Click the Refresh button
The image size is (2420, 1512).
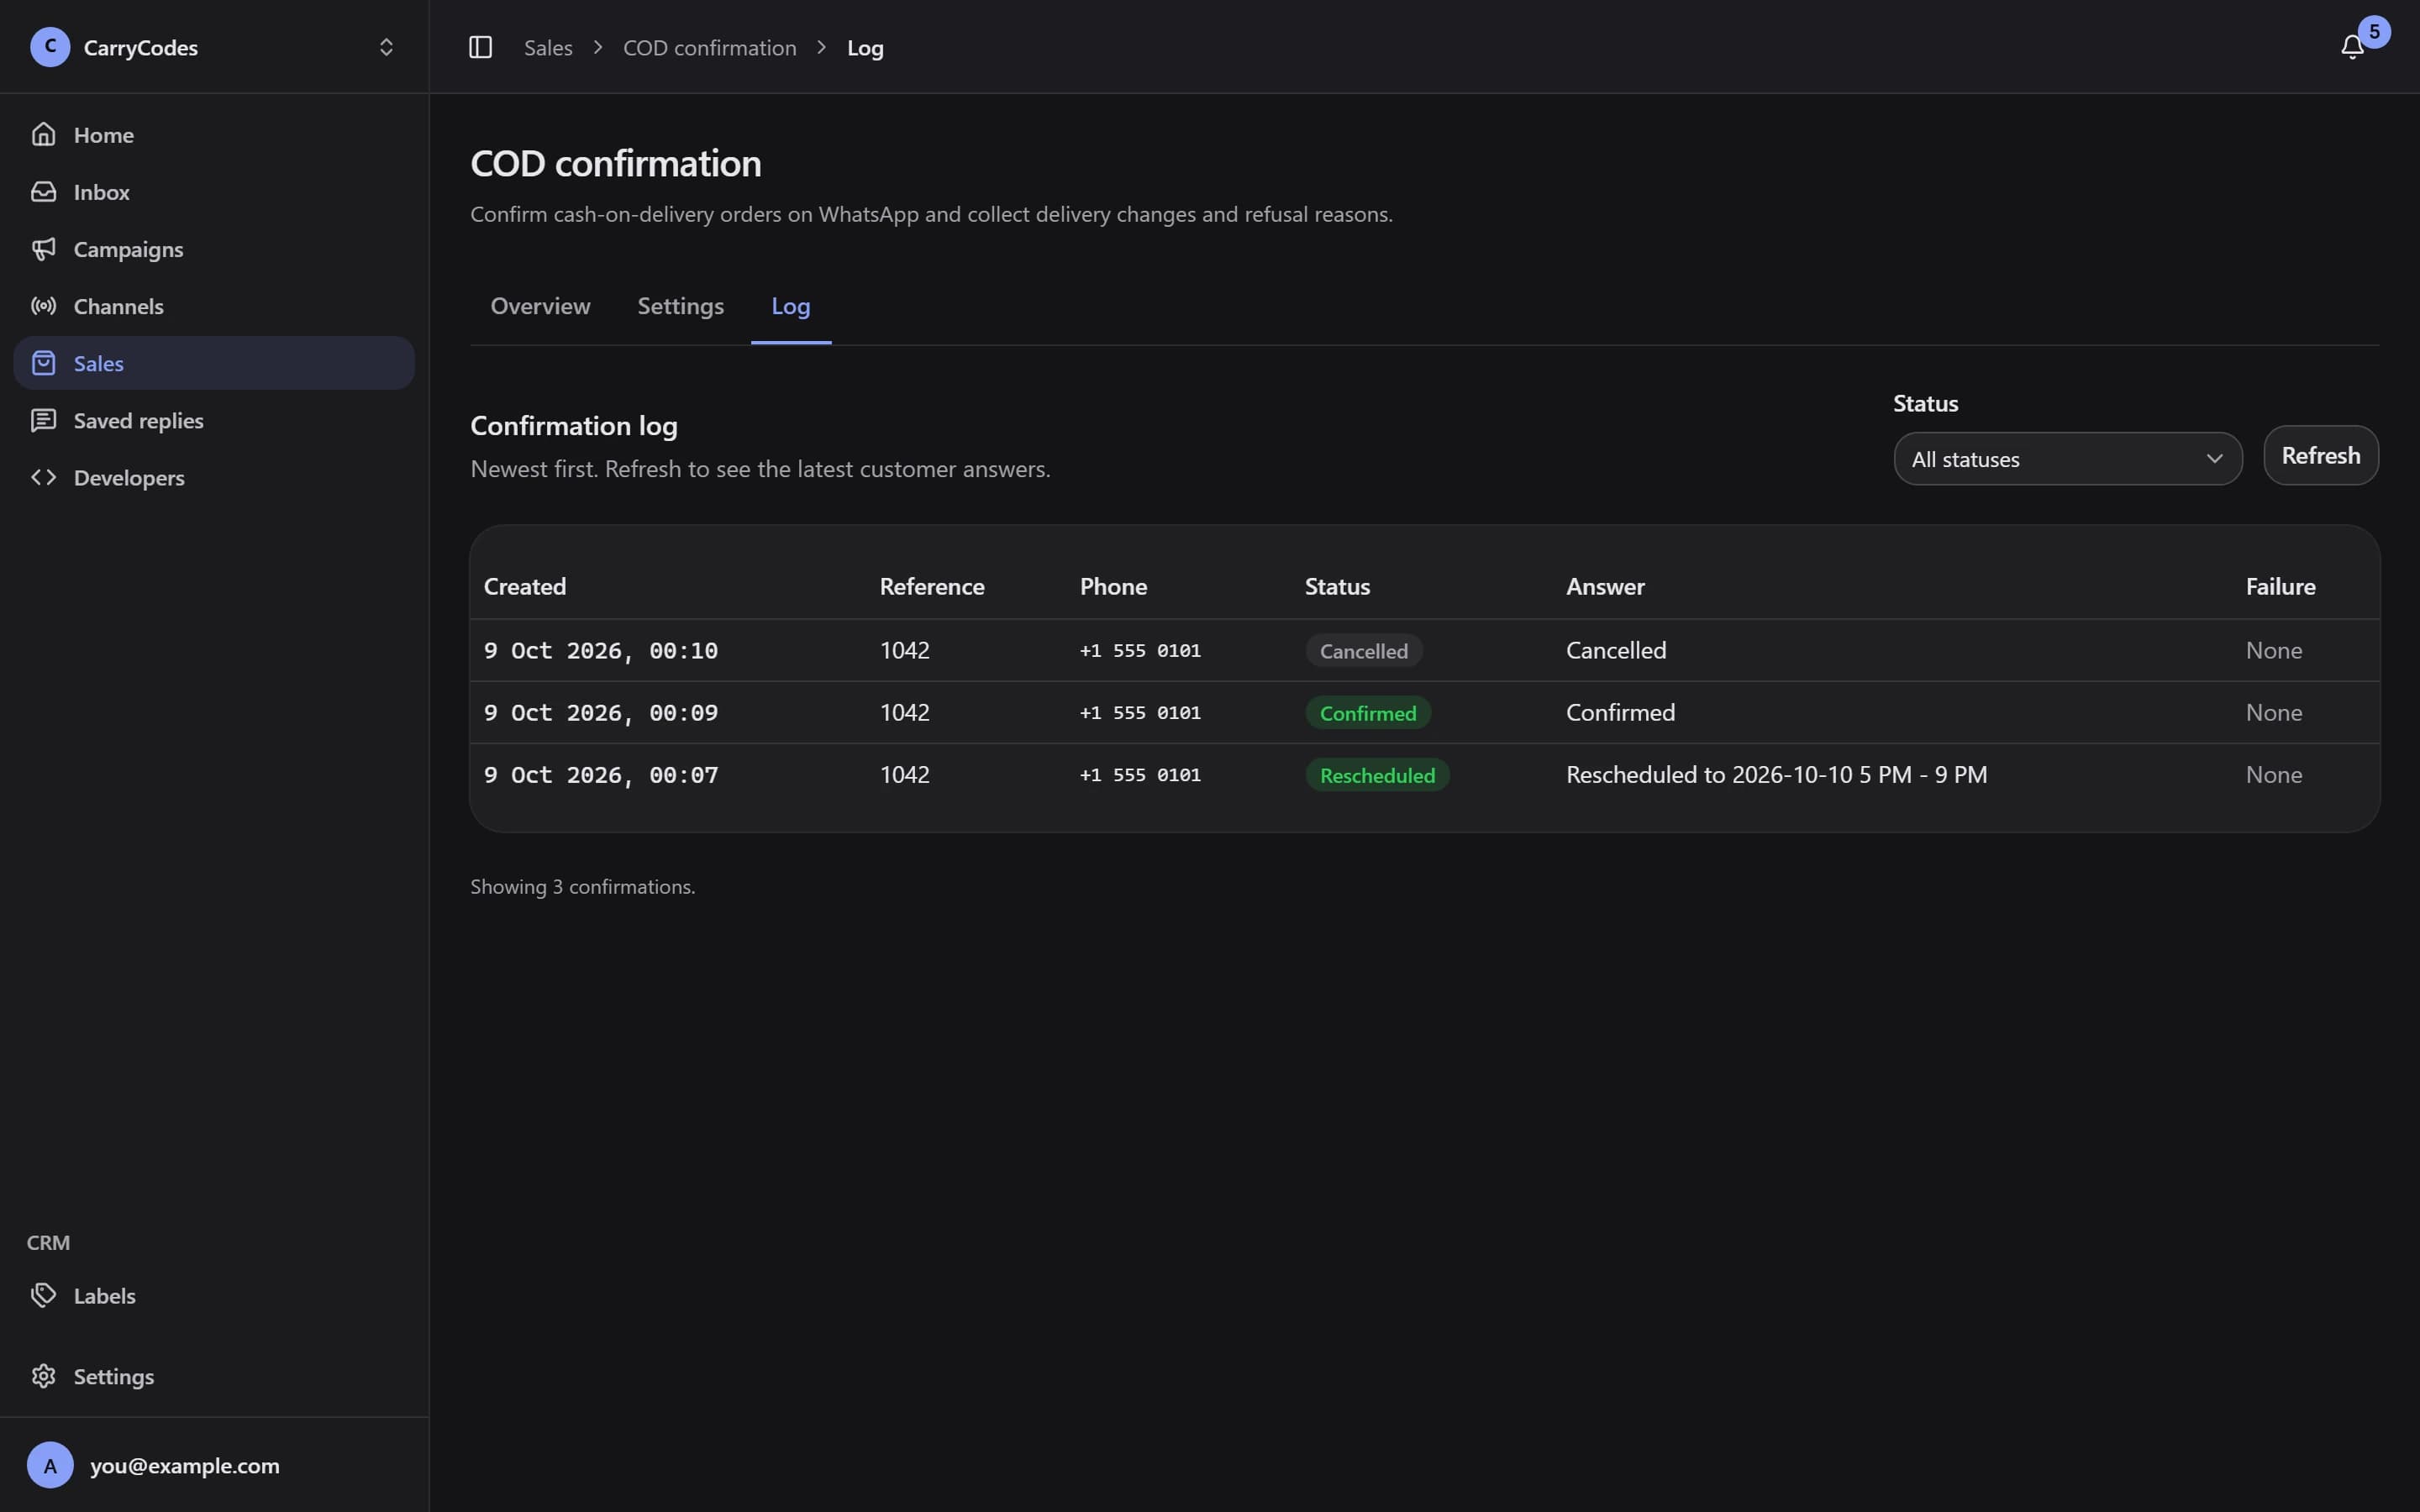click(x=2320, y=456)
